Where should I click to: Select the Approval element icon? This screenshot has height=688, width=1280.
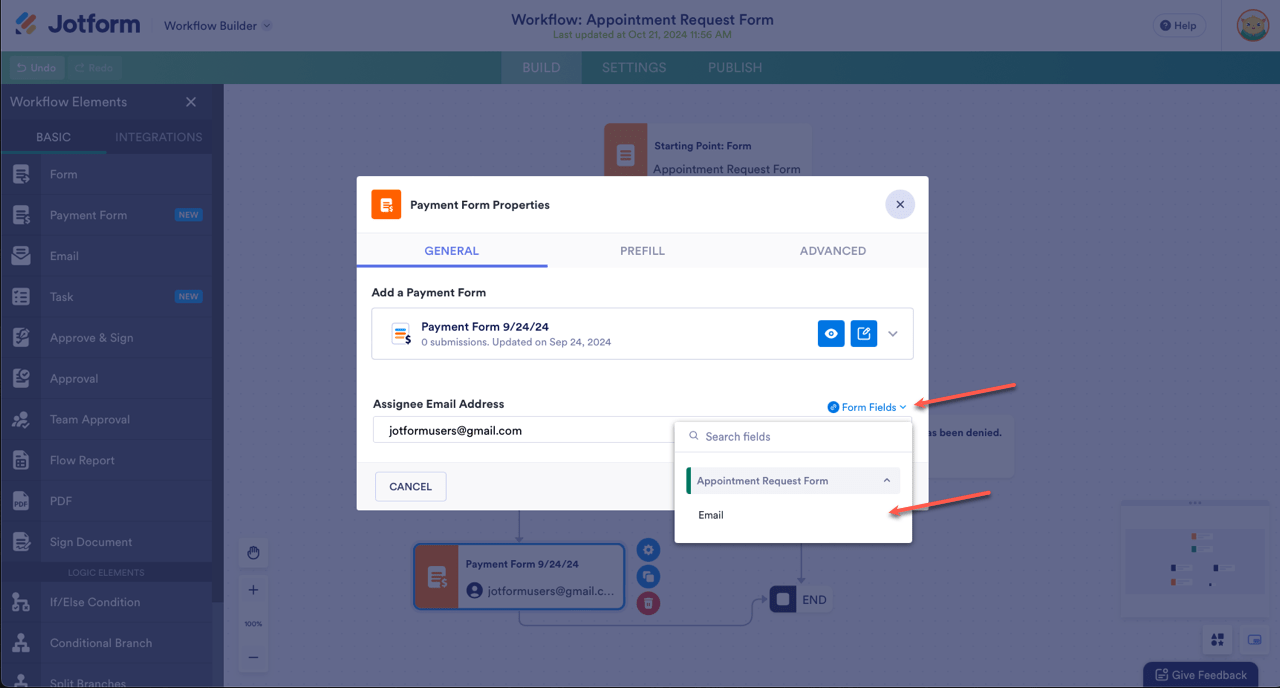point(21,379)
